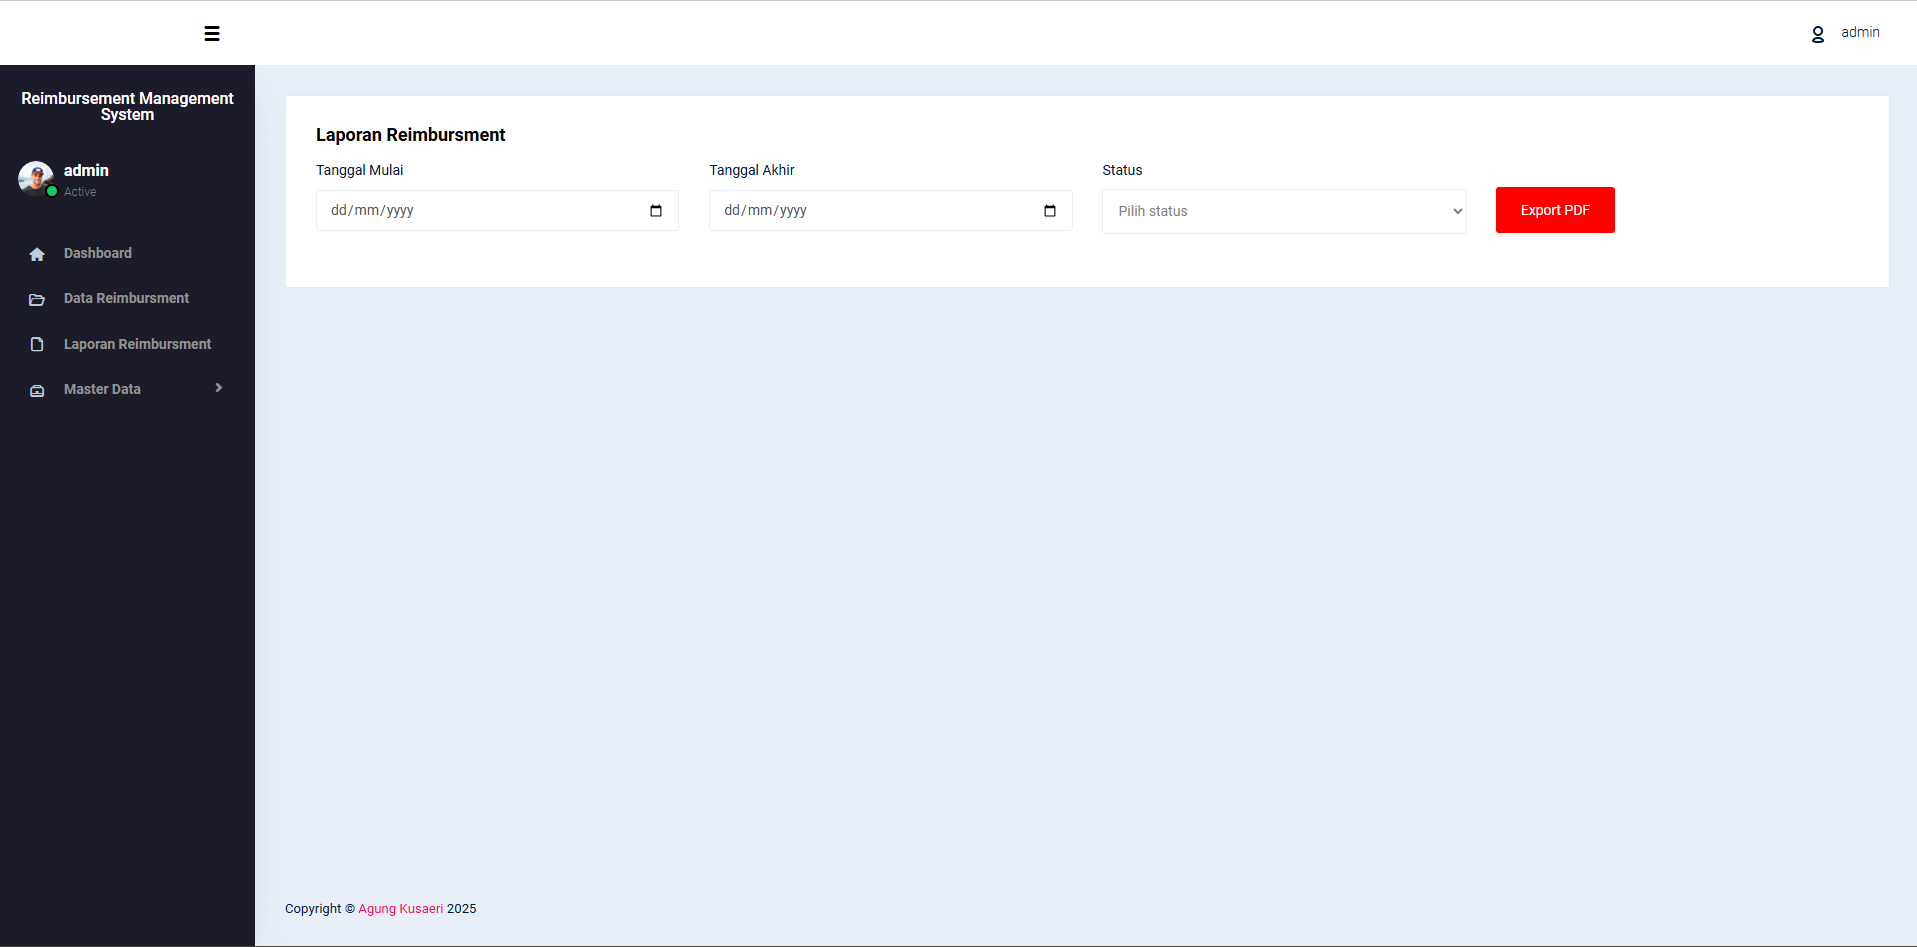
Task: Go to Data Reimbursment page
Action: pyautogui.click(x=127, y=298)
